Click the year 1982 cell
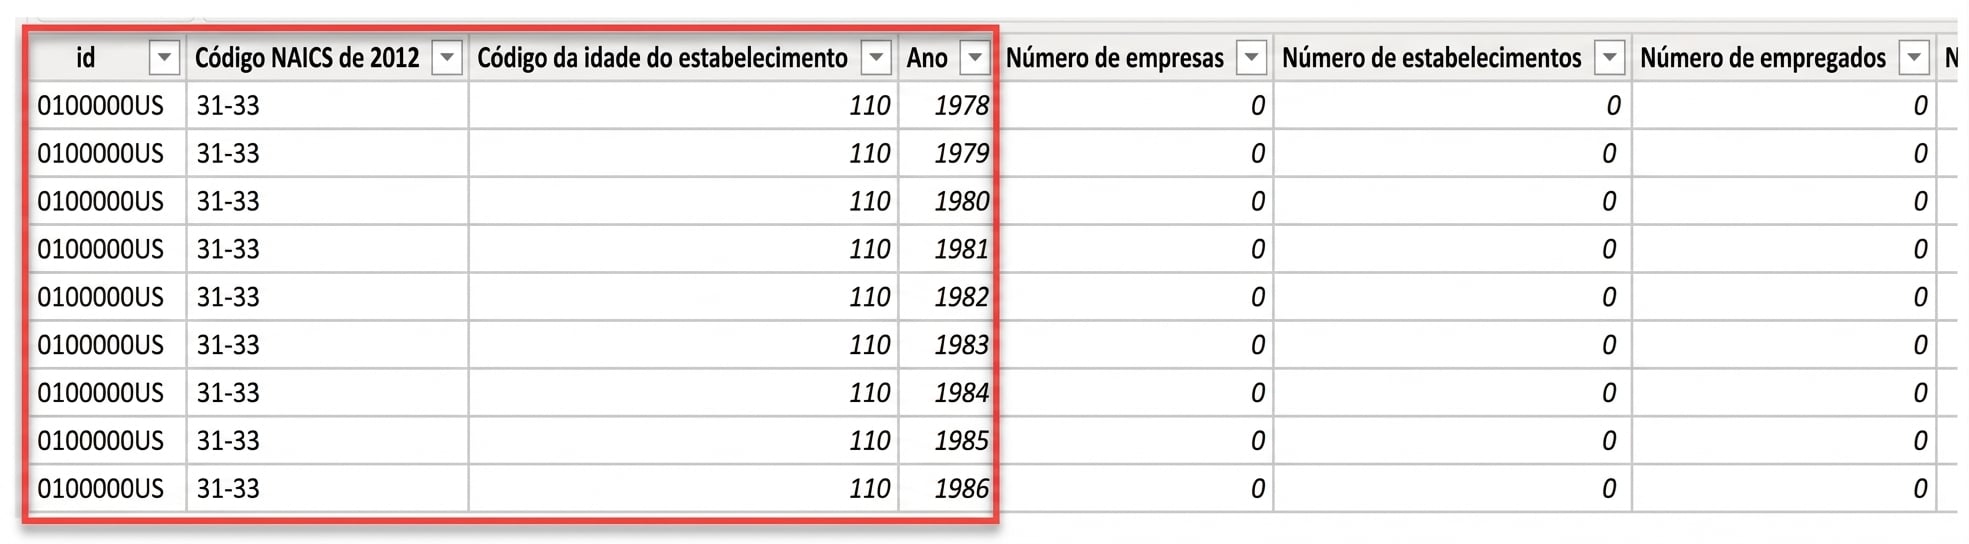 [x=947, y=297]
